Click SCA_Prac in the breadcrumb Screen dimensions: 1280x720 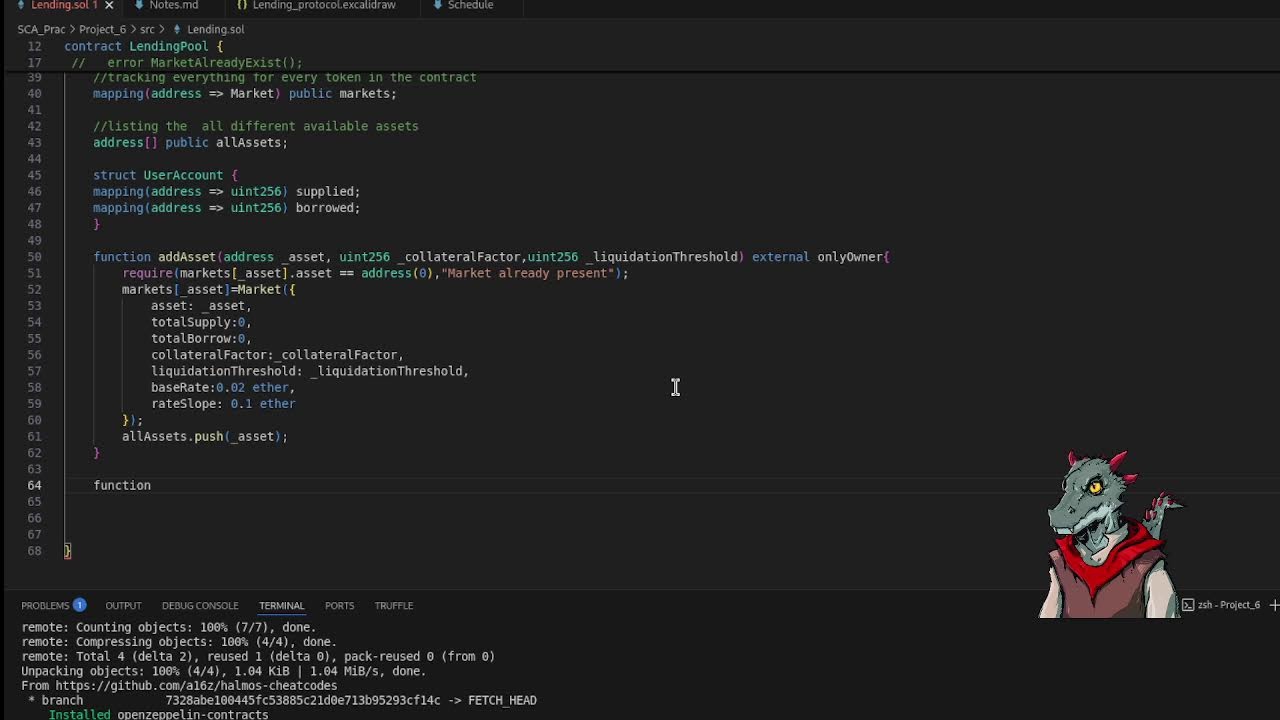pos(41,30)
